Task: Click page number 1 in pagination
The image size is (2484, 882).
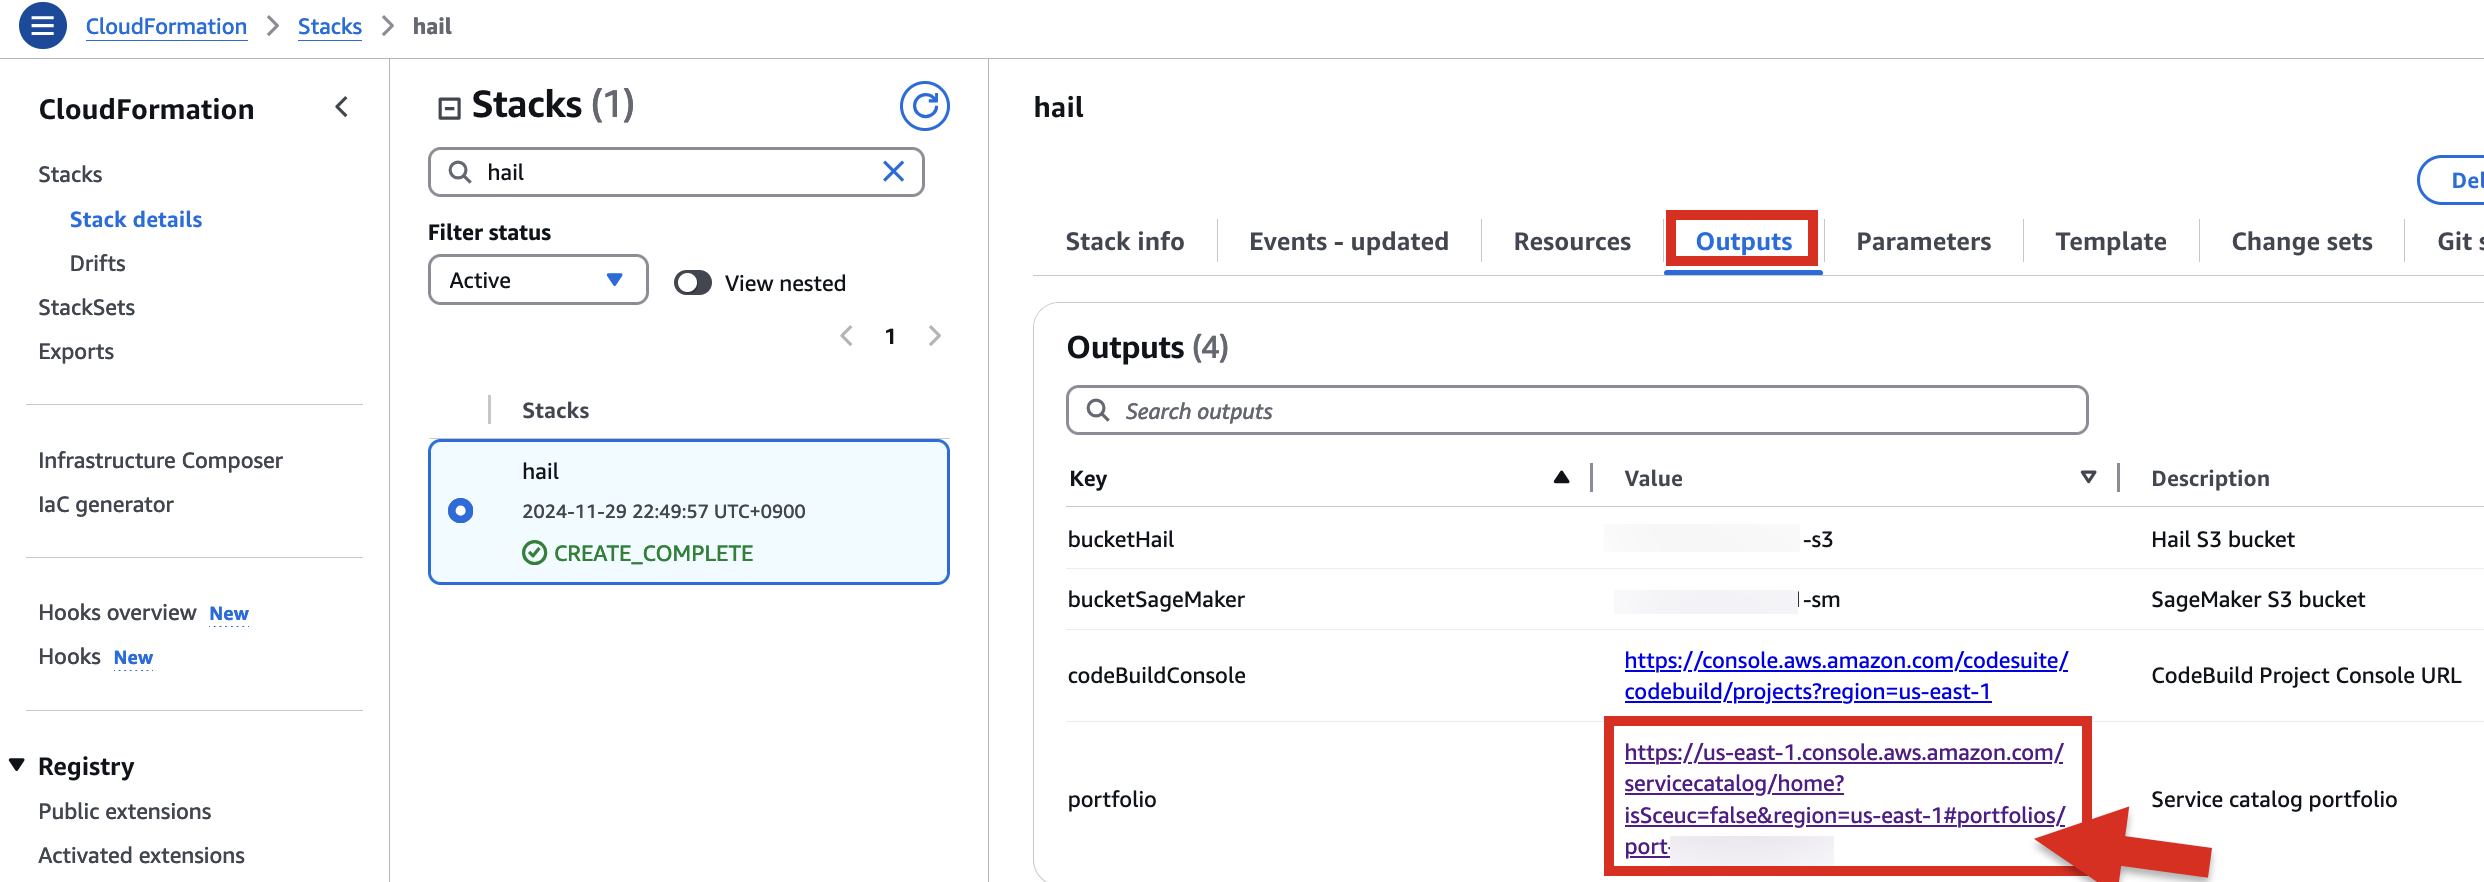Action: (890, 336)
